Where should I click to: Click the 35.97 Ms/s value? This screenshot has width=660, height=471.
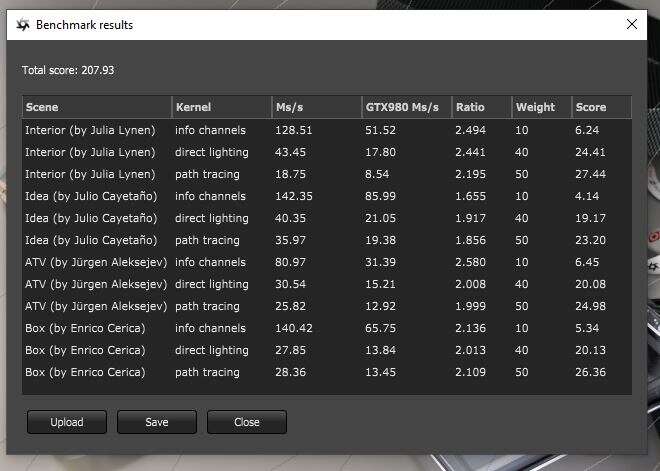click(290, 240)
